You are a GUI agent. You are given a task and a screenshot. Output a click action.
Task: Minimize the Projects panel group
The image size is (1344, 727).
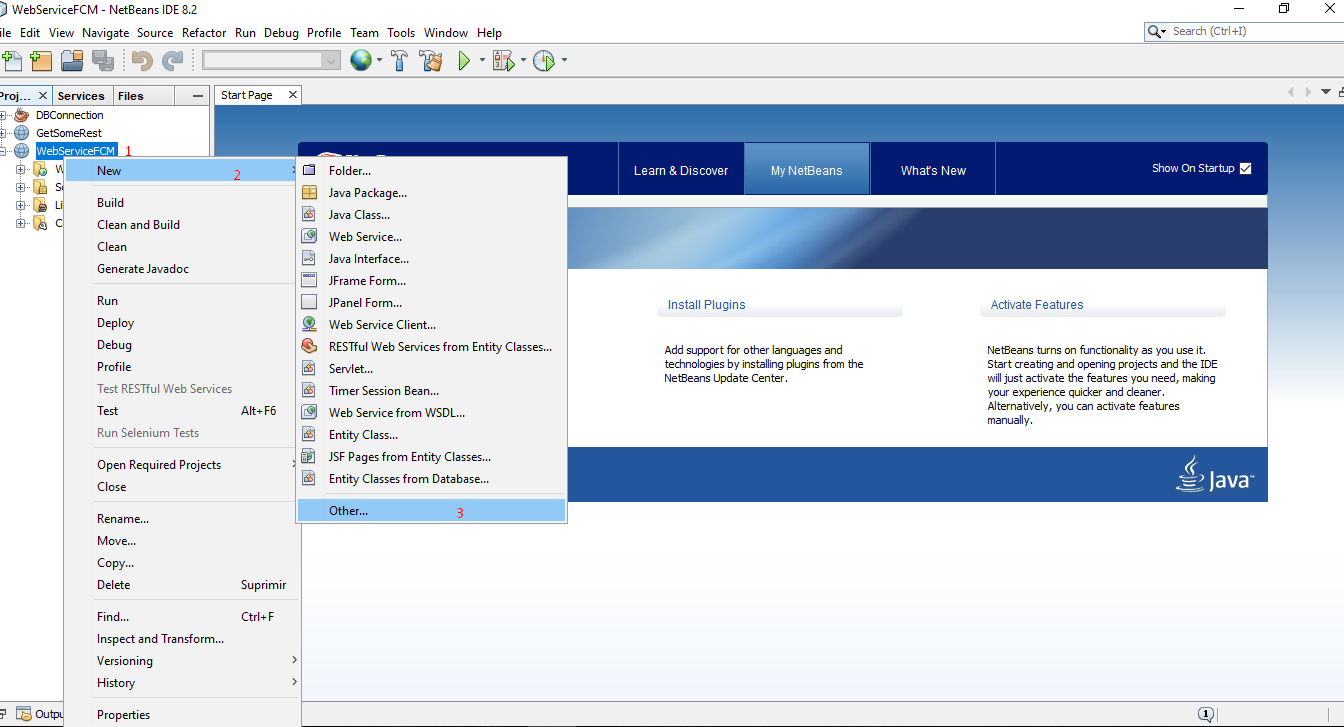(198, 96)
